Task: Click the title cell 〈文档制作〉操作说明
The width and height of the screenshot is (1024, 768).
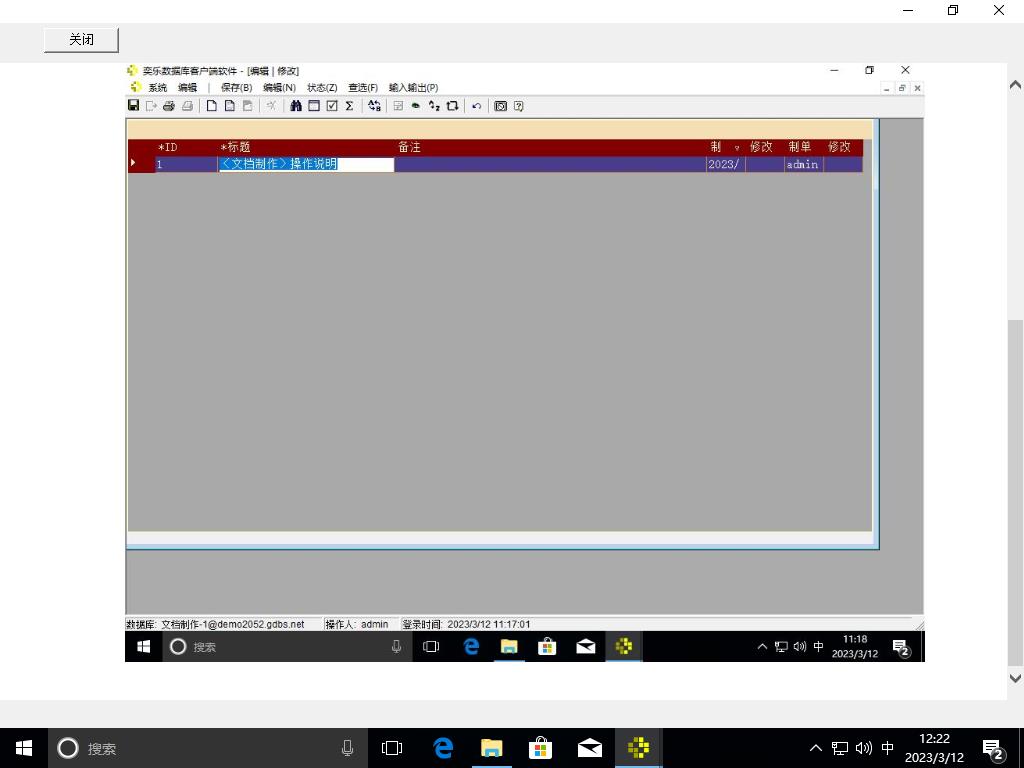Action: click(280, 164)
